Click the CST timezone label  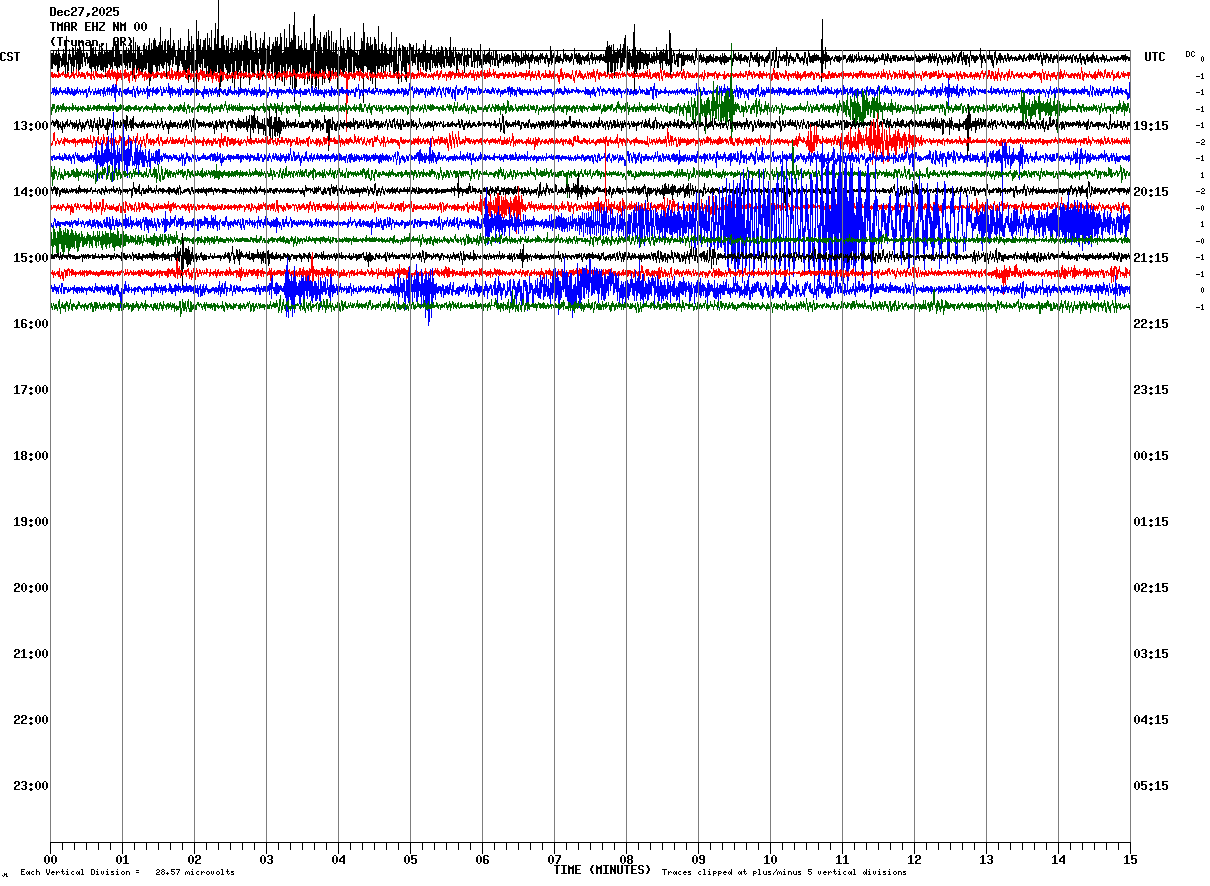[10, 57]
